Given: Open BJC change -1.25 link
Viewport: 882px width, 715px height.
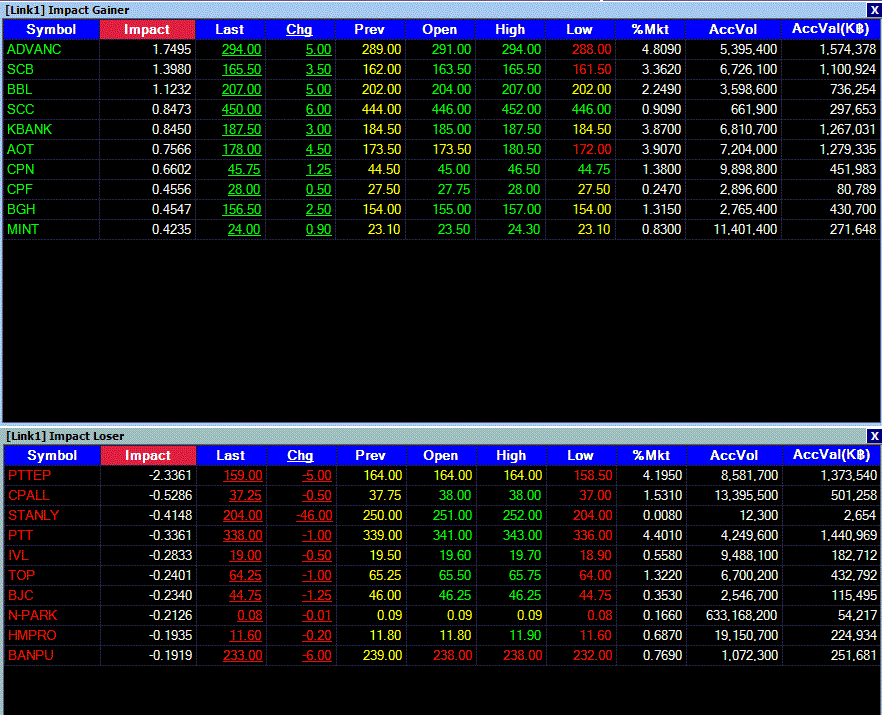Looking at the screenshot, I should [317, 596].
